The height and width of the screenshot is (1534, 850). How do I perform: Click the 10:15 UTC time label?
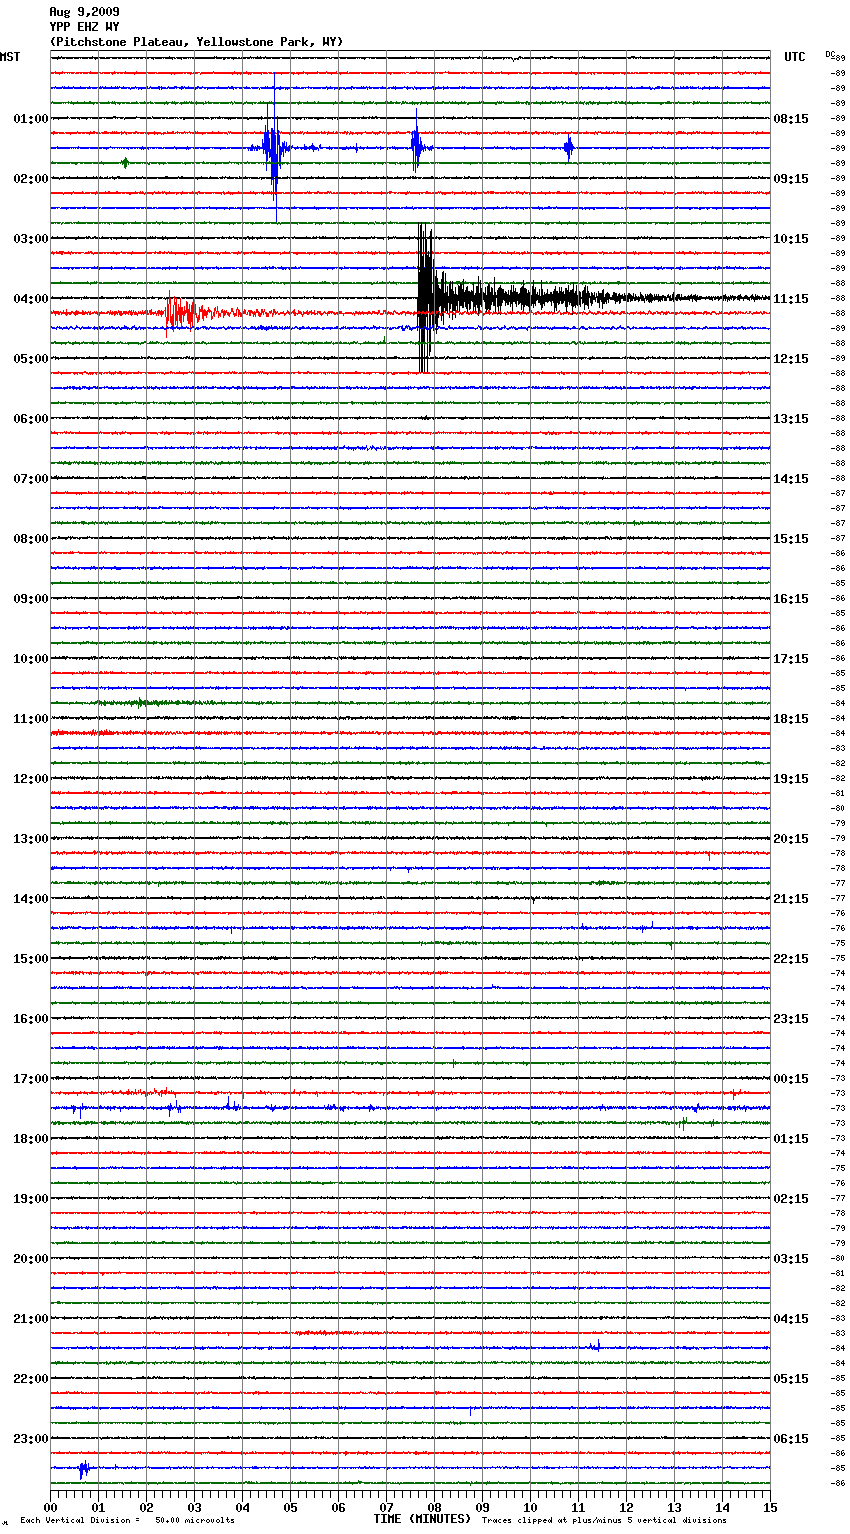791,238
